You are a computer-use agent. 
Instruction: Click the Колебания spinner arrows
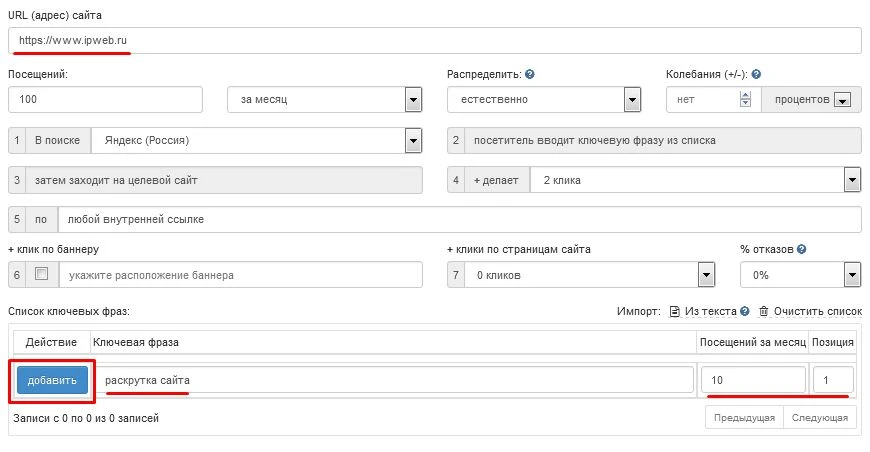click(745, 99)
